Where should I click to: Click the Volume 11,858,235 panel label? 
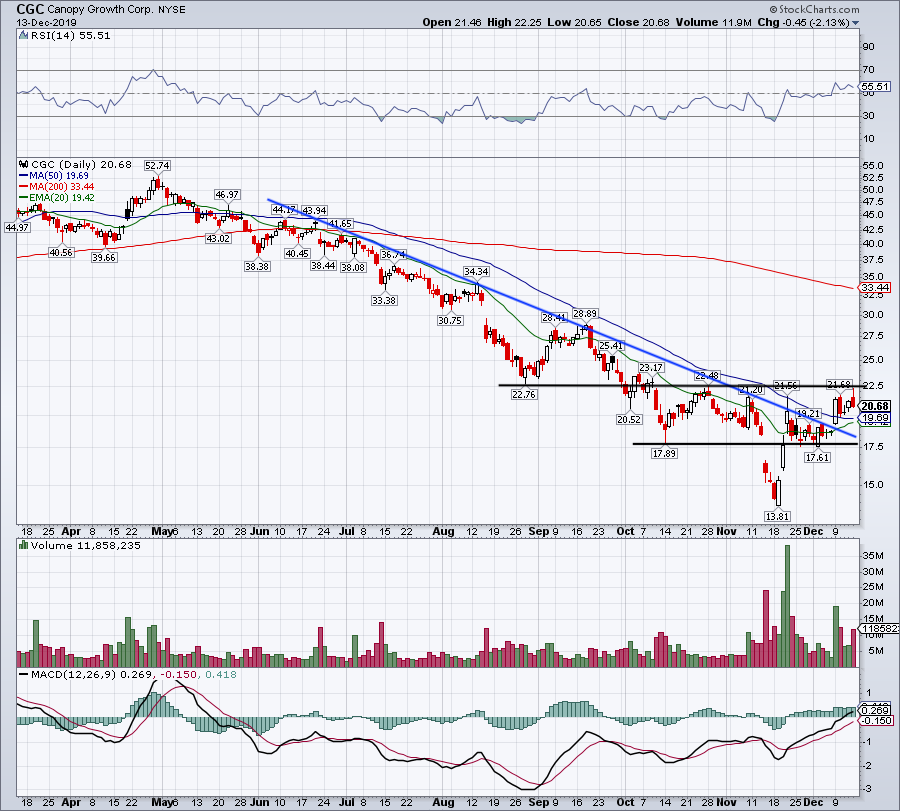86,546
